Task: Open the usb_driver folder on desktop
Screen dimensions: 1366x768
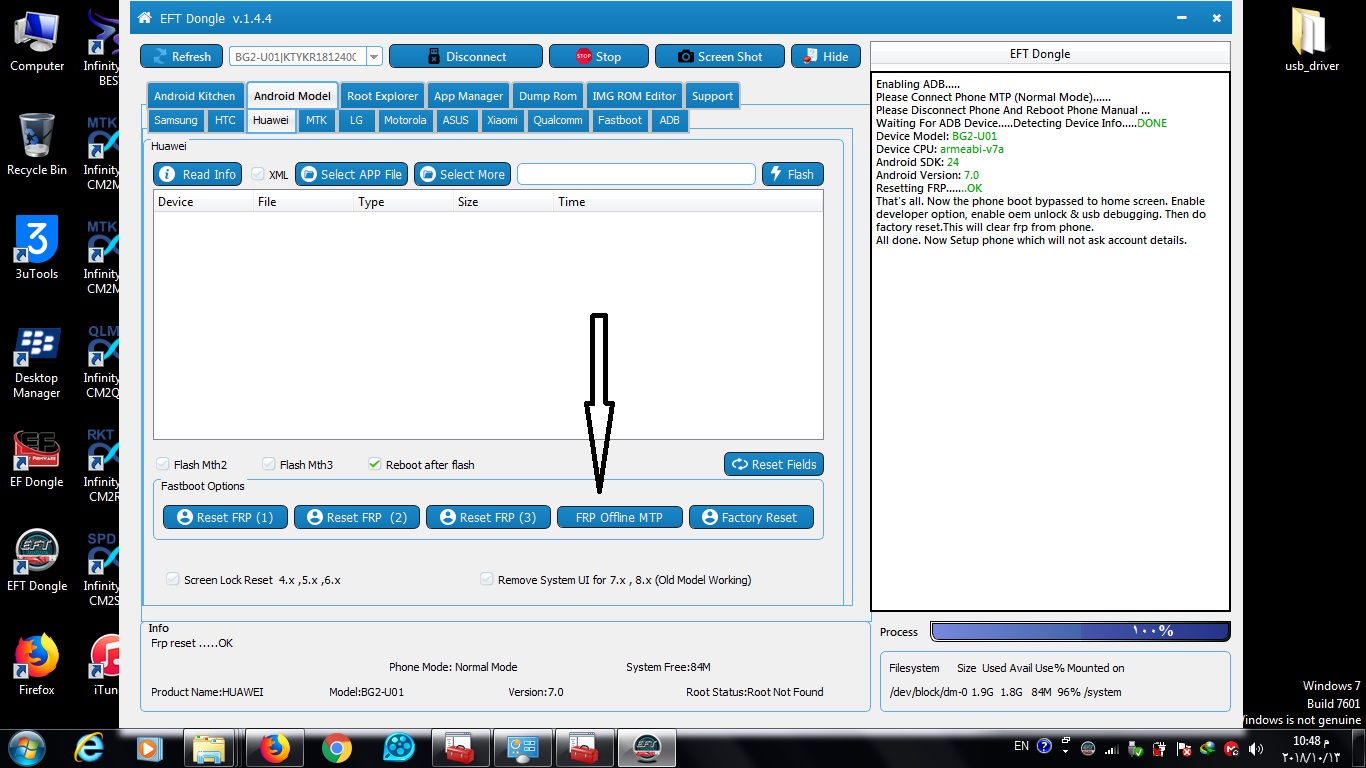Action: tap(1312, 41)
